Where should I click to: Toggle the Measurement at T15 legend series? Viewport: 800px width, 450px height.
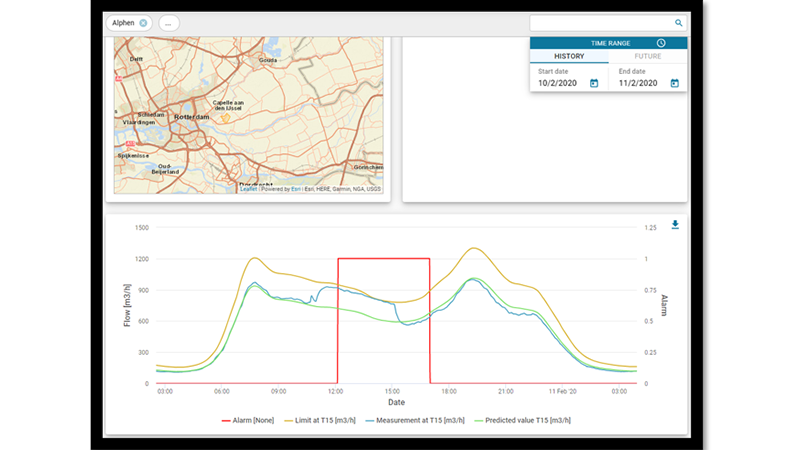pos(415,420)
